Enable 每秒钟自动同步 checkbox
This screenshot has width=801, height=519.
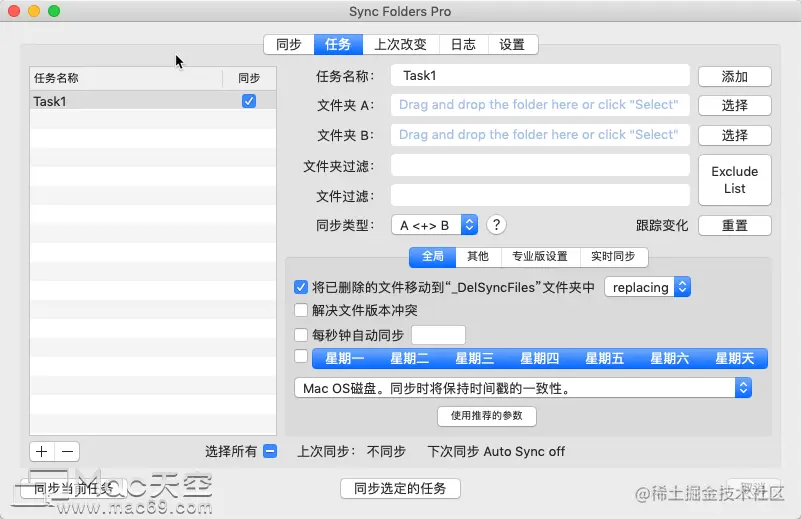coord(301,335)
